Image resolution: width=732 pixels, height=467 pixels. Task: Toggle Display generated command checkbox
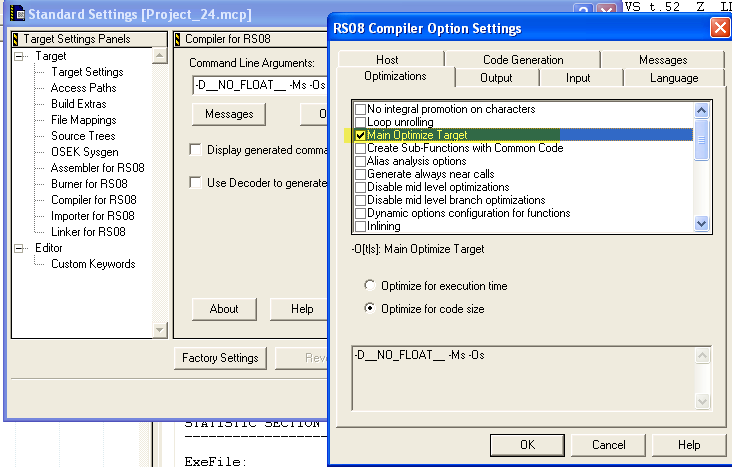195,149
